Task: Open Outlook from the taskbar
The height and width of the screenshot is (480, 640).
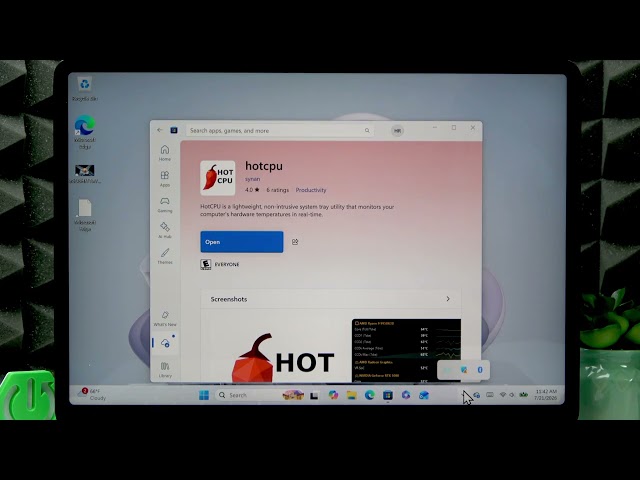Action: coord(424,395)
